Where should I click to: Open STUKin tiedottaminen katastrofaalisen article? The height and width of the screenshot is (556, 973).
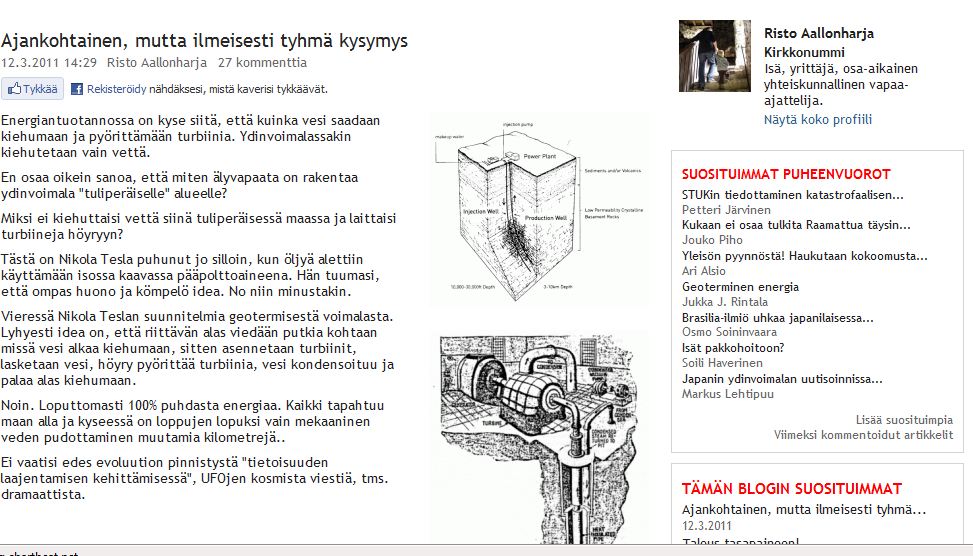tap(792, 195)
